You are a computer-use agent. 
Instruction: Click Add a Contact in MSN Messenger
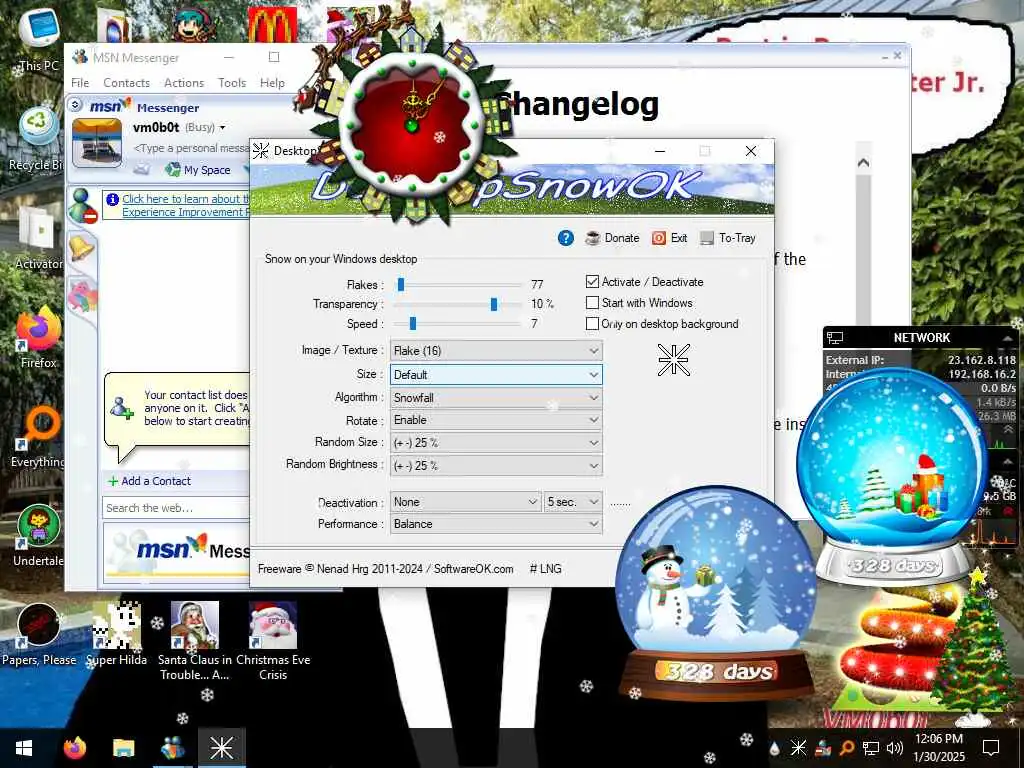150,481
